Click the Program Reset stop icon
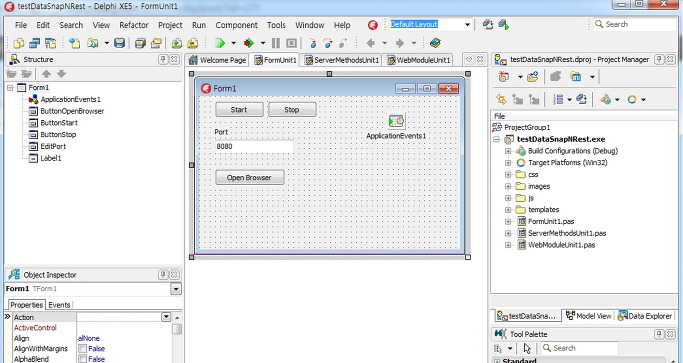This screenshot has height=363, width=683. coord(291,43)
